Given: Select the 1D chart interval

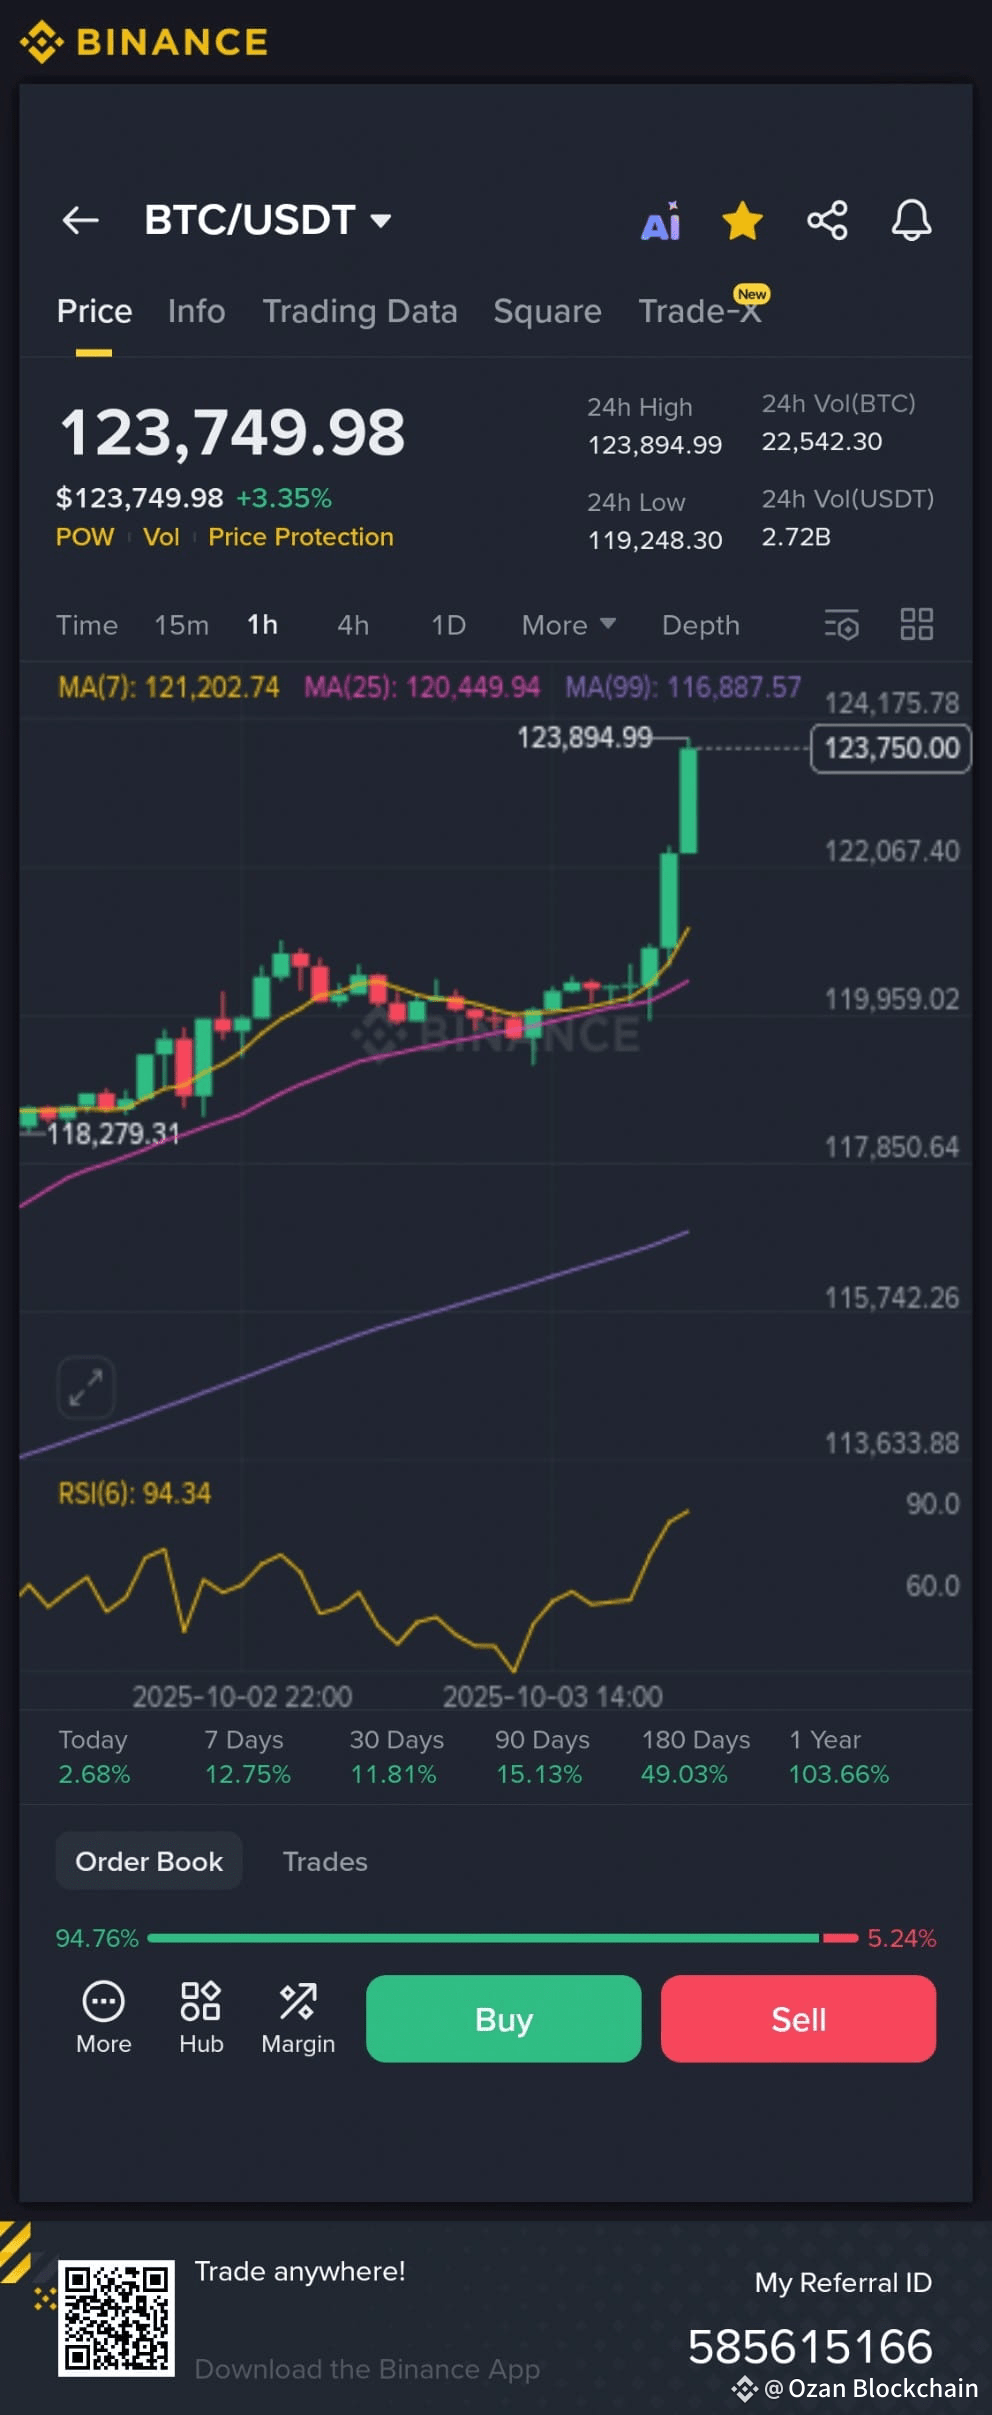Looking at the screenshot, I should click(x=448, y=625).
